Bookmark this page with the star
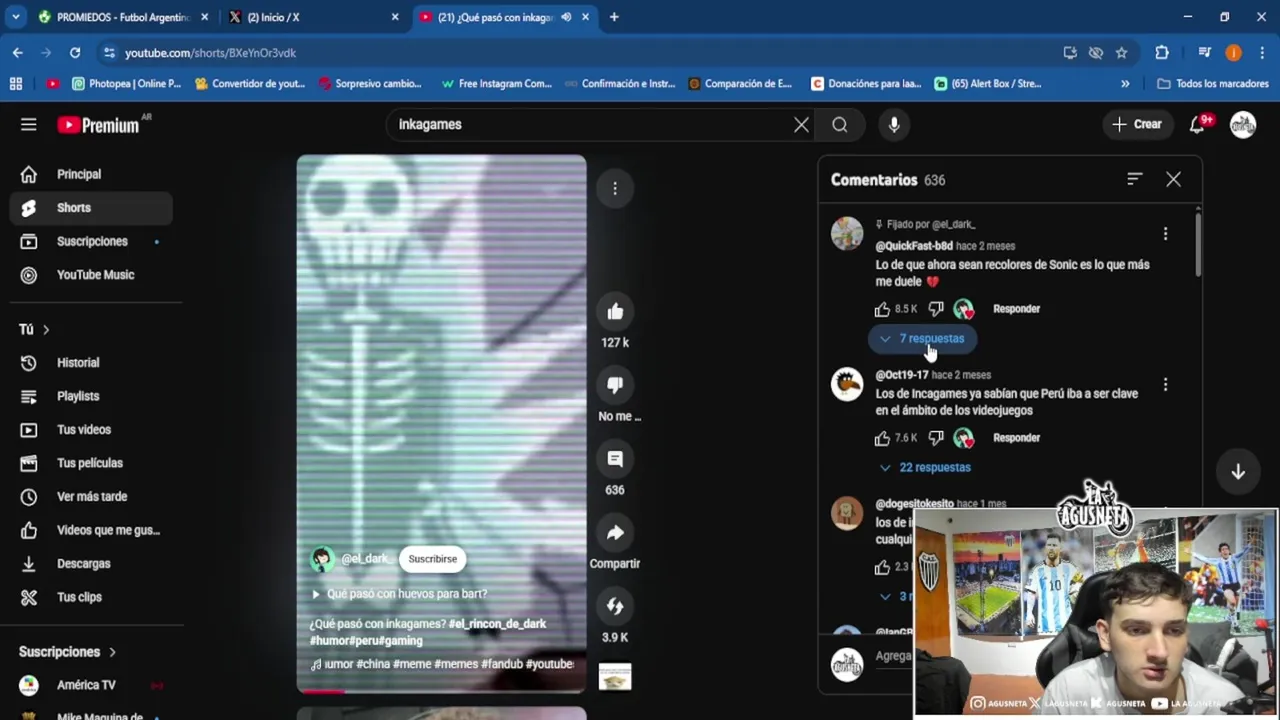 pyautogui.click(x=1121, y=53)
